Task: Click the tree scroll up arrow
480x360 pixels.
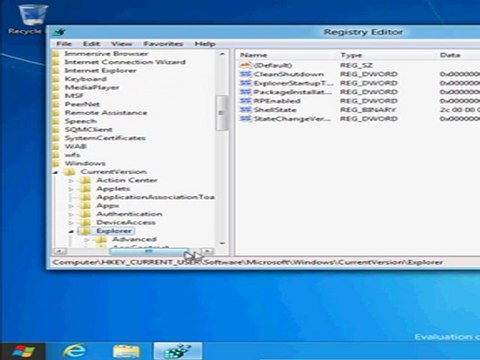Action: click(x=222, y=54)
